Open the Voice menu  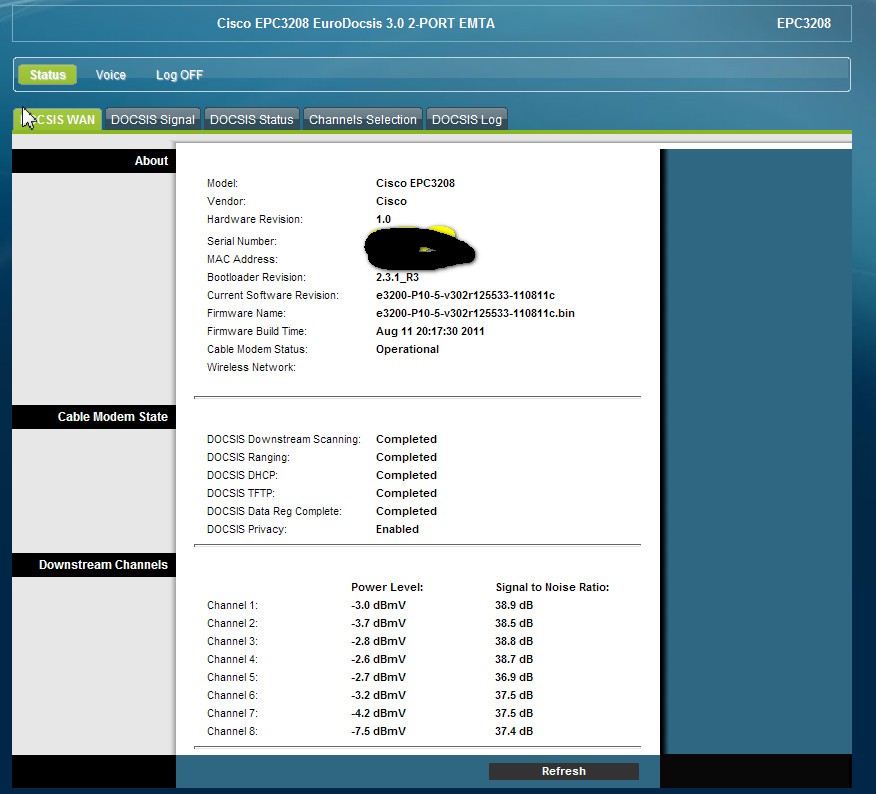[111, 75]
